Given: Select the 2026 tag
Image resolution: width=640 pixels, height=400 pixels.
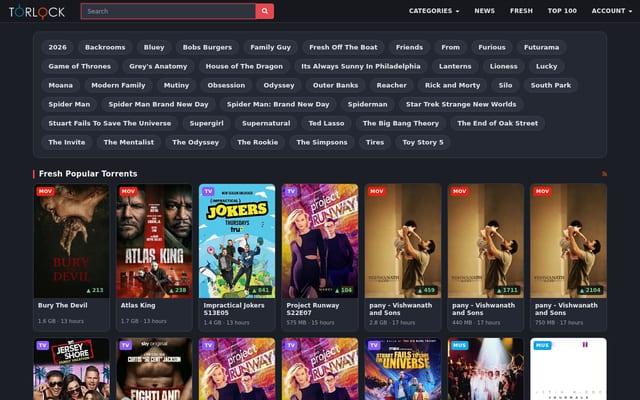Looking at the screenshot, I should pos(58,47).
